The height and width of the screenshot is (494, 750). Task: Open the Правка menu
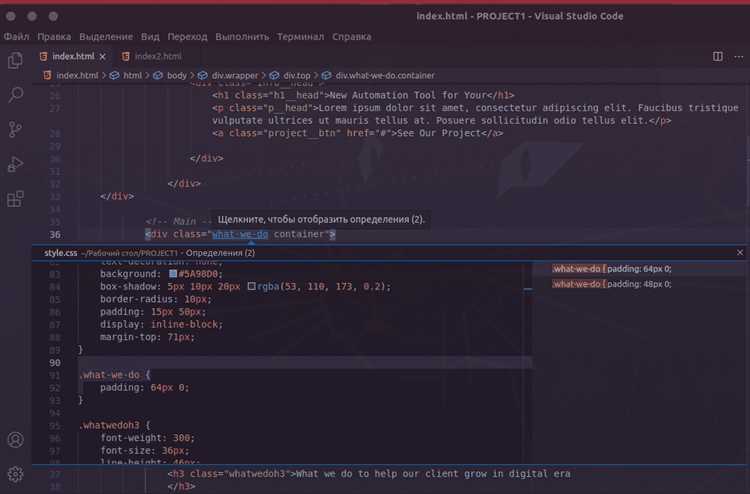tap(54, 37)
